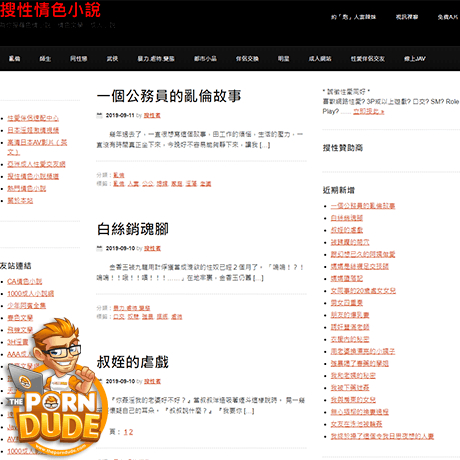Click the calendar icon beside 2019-09-11
Screen dimensions: 460x460
[99, 115]
